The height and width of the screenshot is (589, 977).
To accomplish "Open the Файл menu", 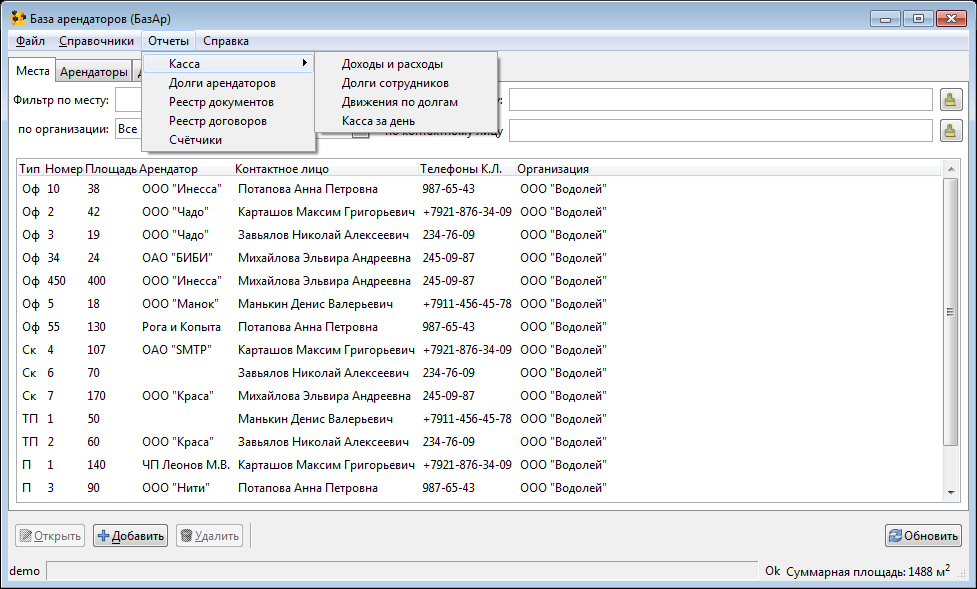I will click(x=30, y=41).
